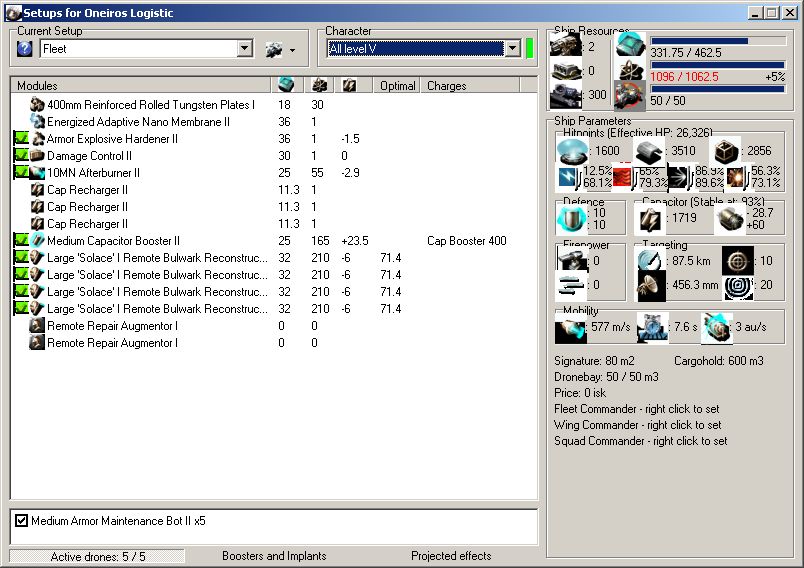Click the CPU column header icon

286,85
